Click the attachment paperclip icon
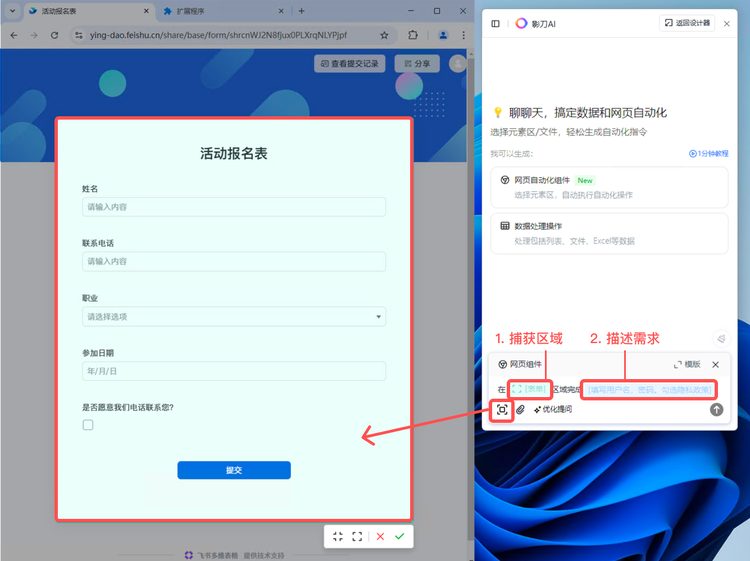The height and width of the screenshot is (561, 750). (x=520, y=409)
